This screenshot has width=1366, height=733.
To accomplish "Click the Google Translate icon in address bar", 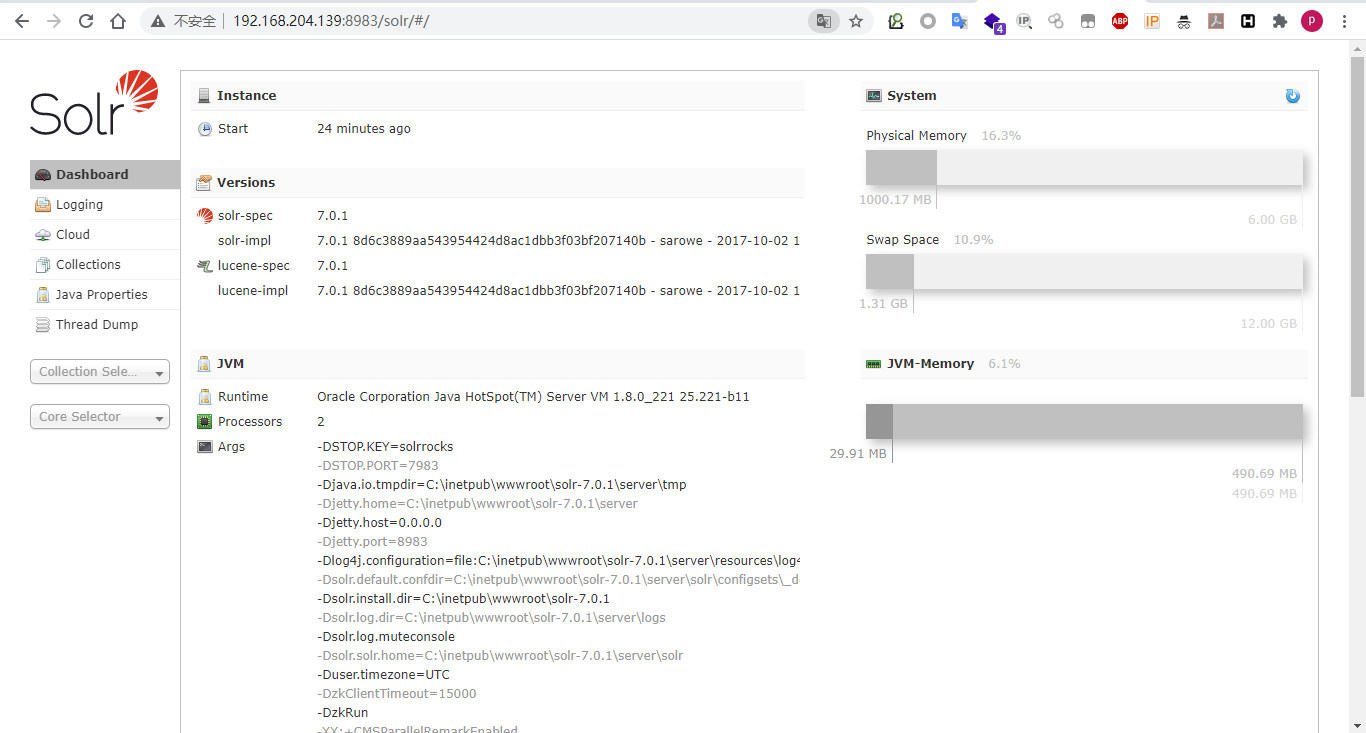I will (822, 20).
